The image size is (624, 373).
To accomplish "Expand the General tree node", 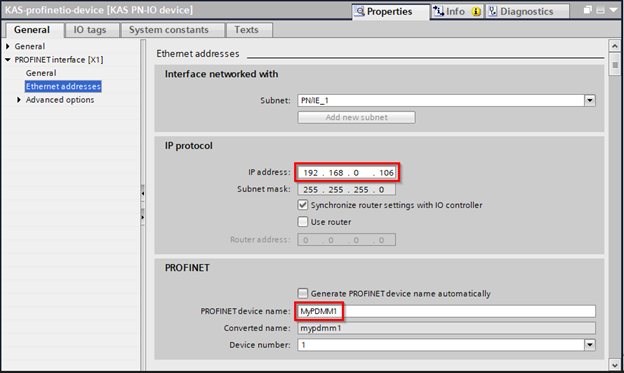I will (x=8, y=47).
